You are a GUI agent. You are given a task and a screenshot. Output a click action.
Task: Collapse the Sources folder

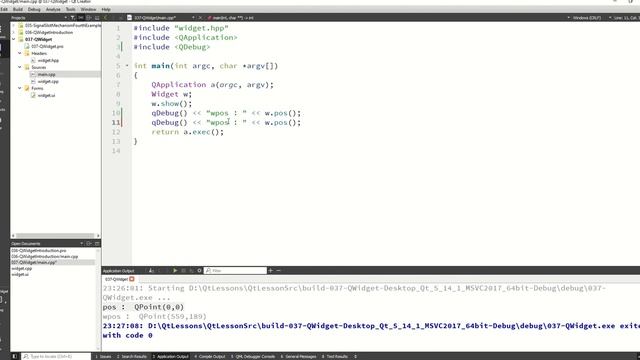(x=20, y=67)
